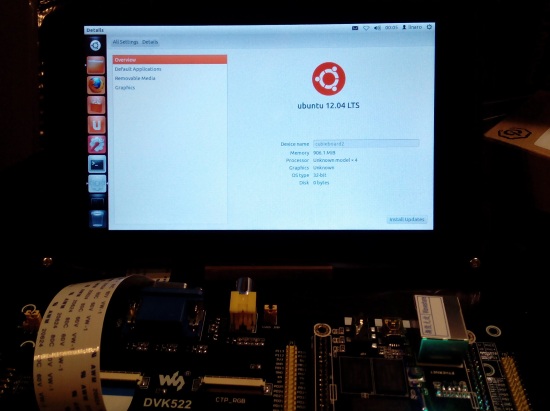
Task: Click the Memory value 906.1 MiB
Action: pyautogui.click(x=324, y=153)
